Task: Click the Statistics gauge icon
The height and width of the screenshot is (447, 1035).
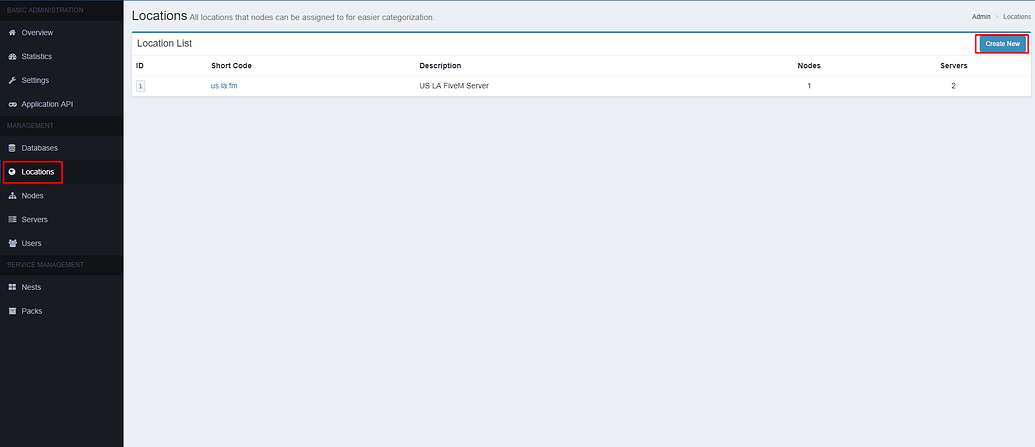Action: (x=12, y=56)
